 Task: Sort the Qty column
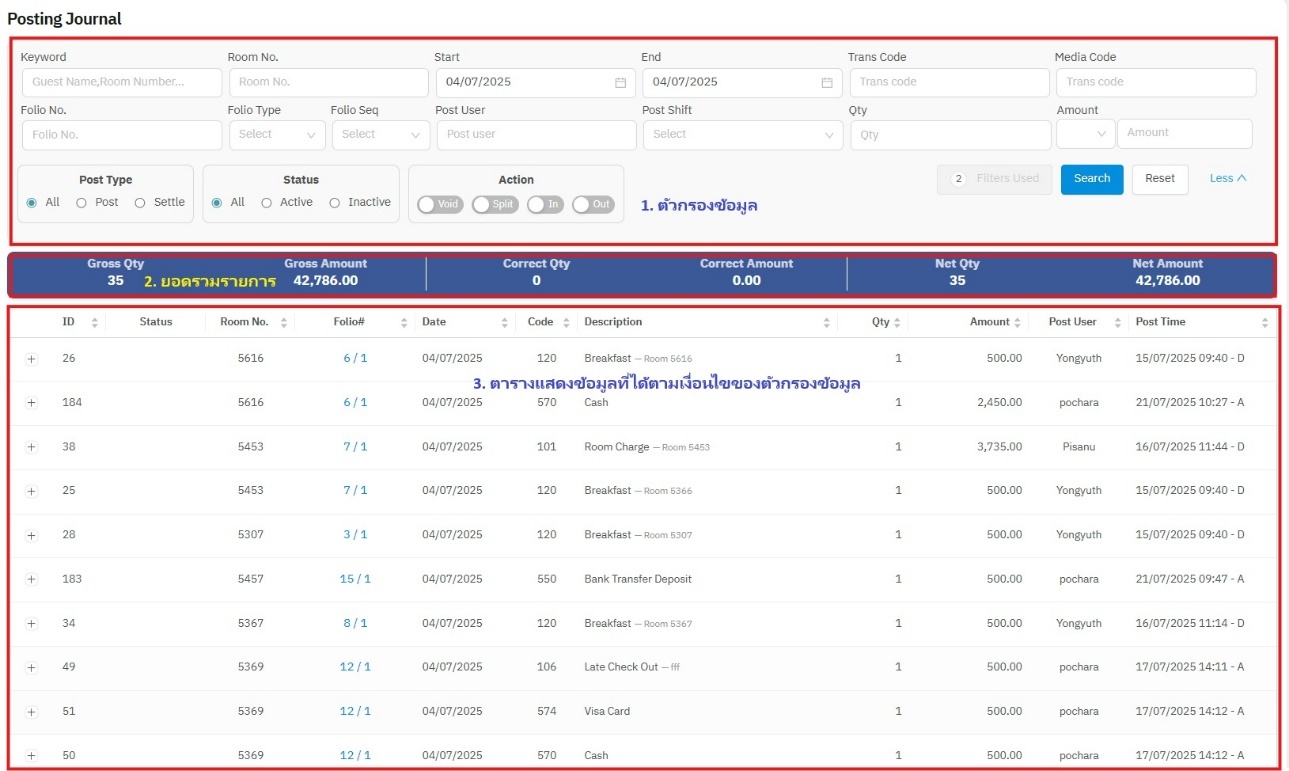click(x=897, y=322)
